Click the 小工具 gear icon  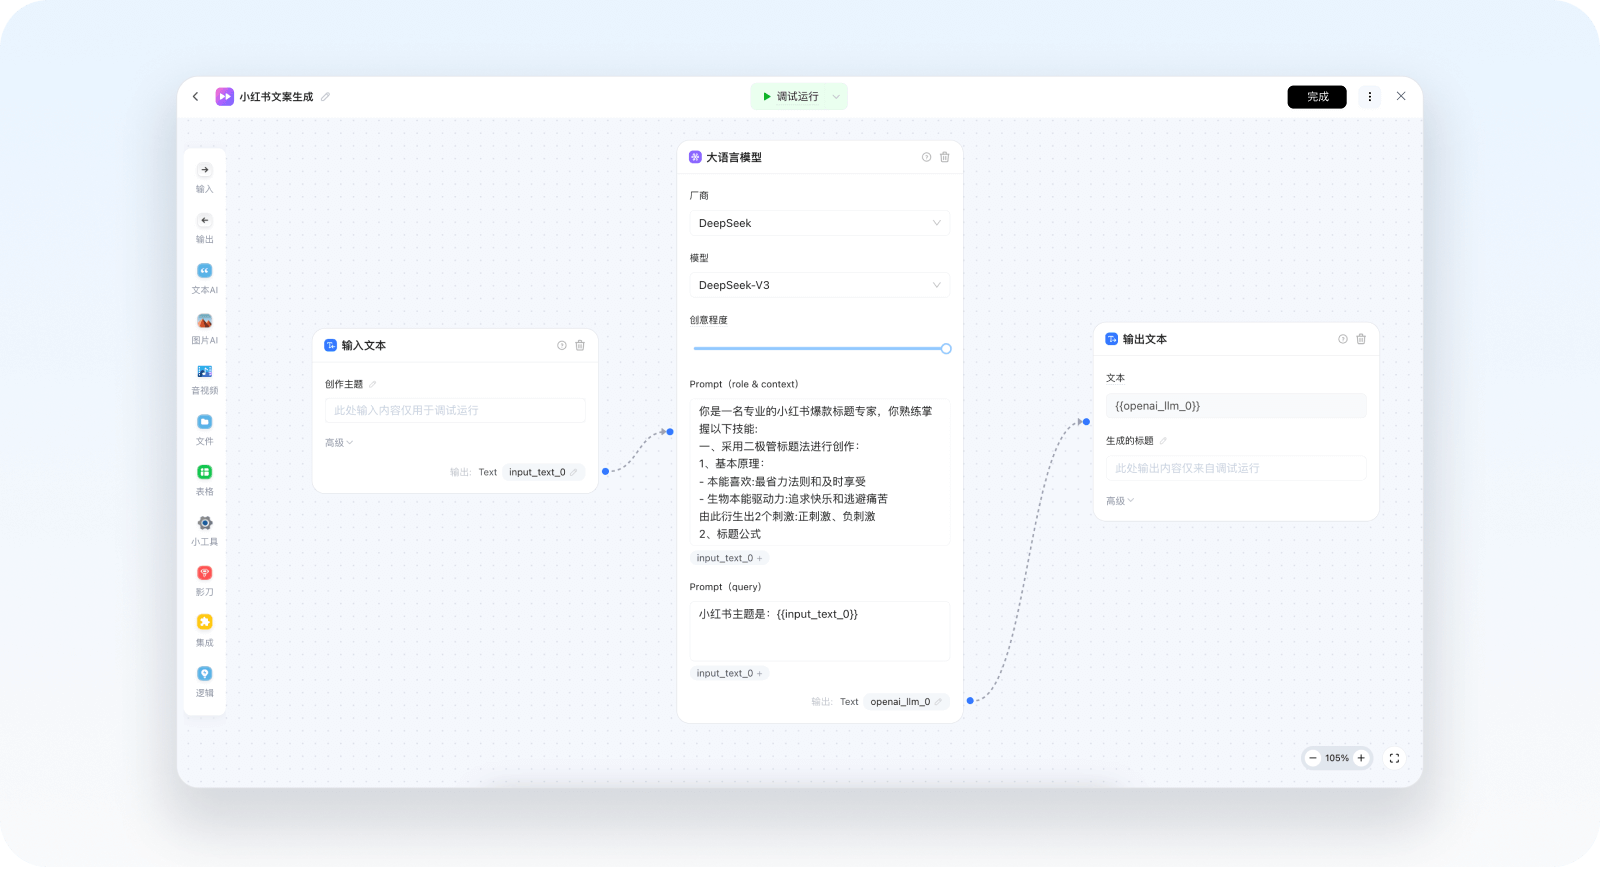pos(204,523)
